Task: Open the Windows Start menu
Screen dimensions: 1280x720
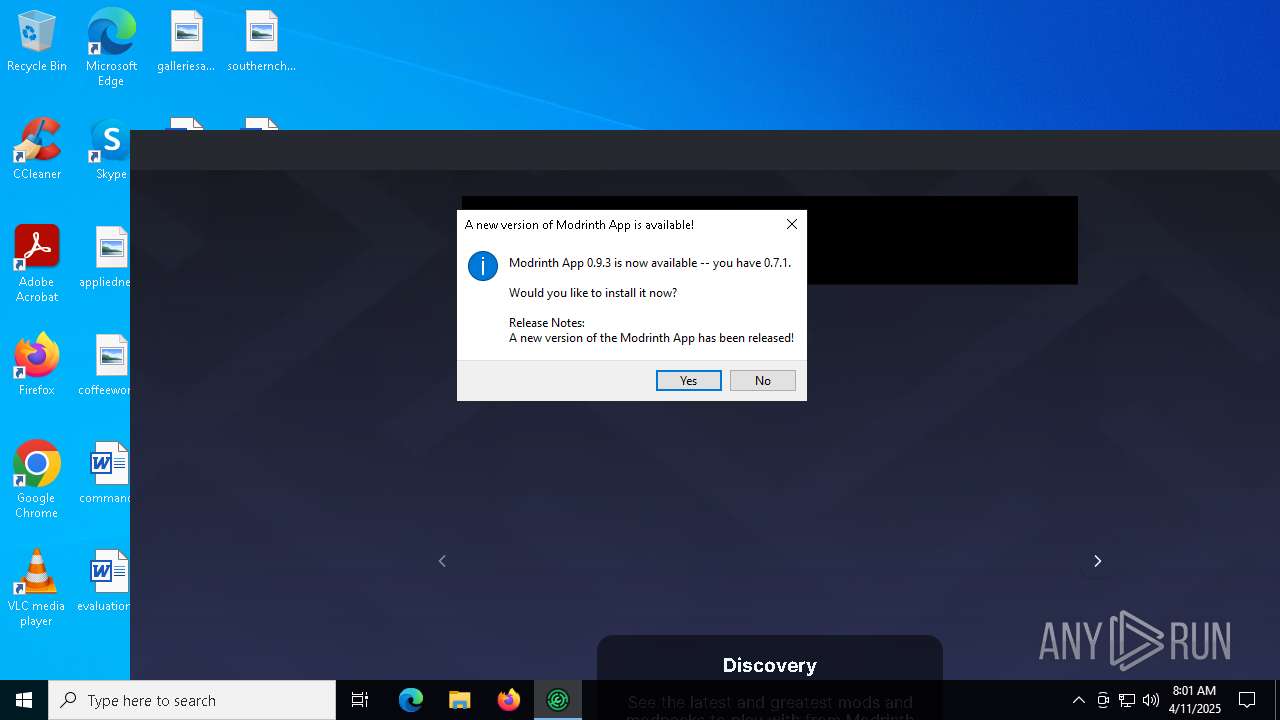Action: coord(24,700)
